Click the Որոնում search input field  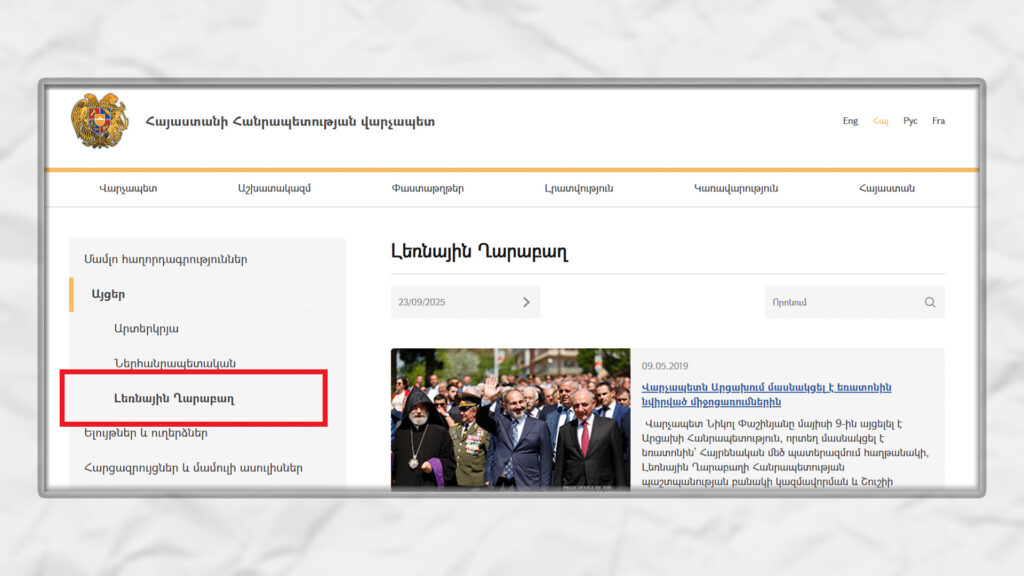(854, 302)
